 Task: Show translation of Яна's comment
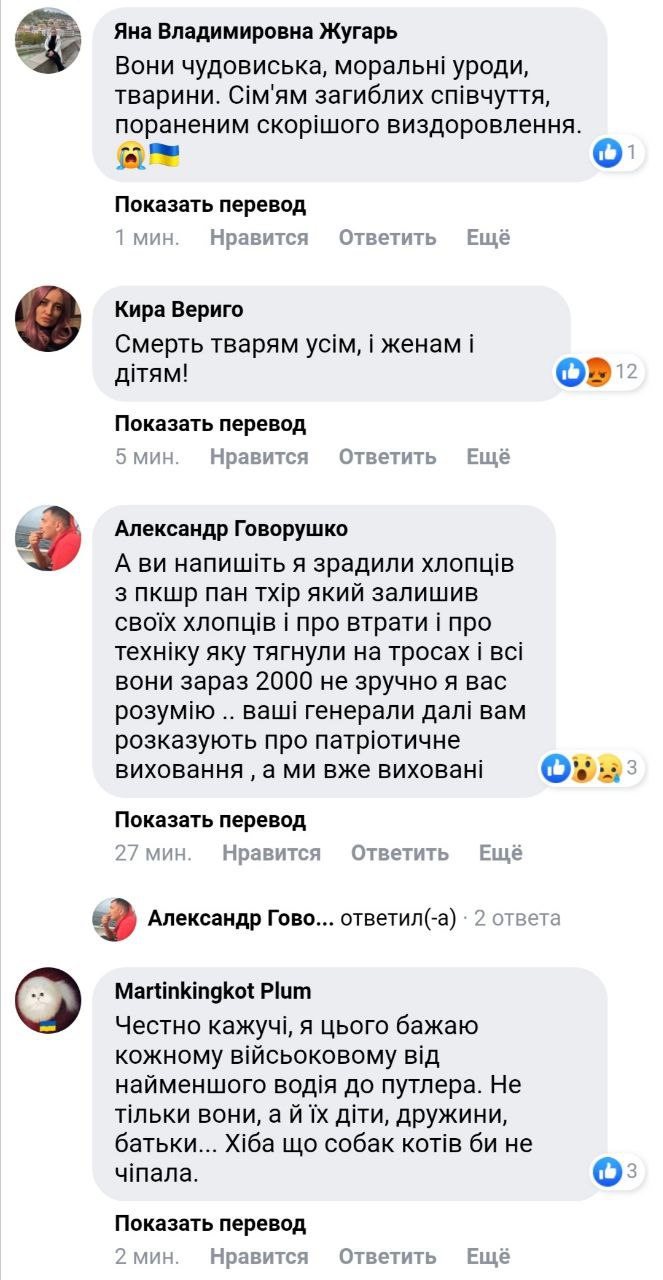pyautogui.click(x=210, y=205)
